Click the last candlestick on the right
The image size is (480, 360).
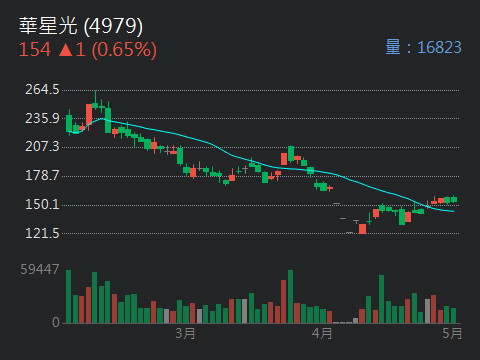pos(454,199)
